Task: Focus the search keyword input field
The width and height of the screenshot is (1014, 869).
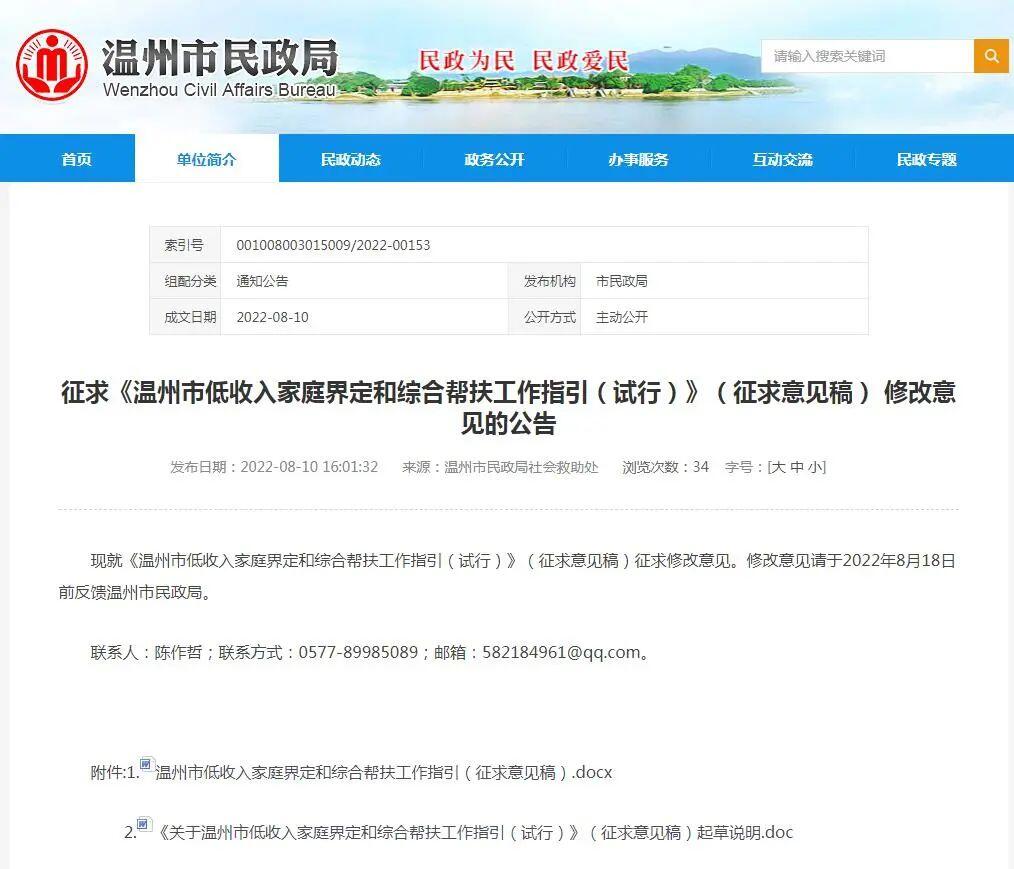Action: [x=867, y=56]
